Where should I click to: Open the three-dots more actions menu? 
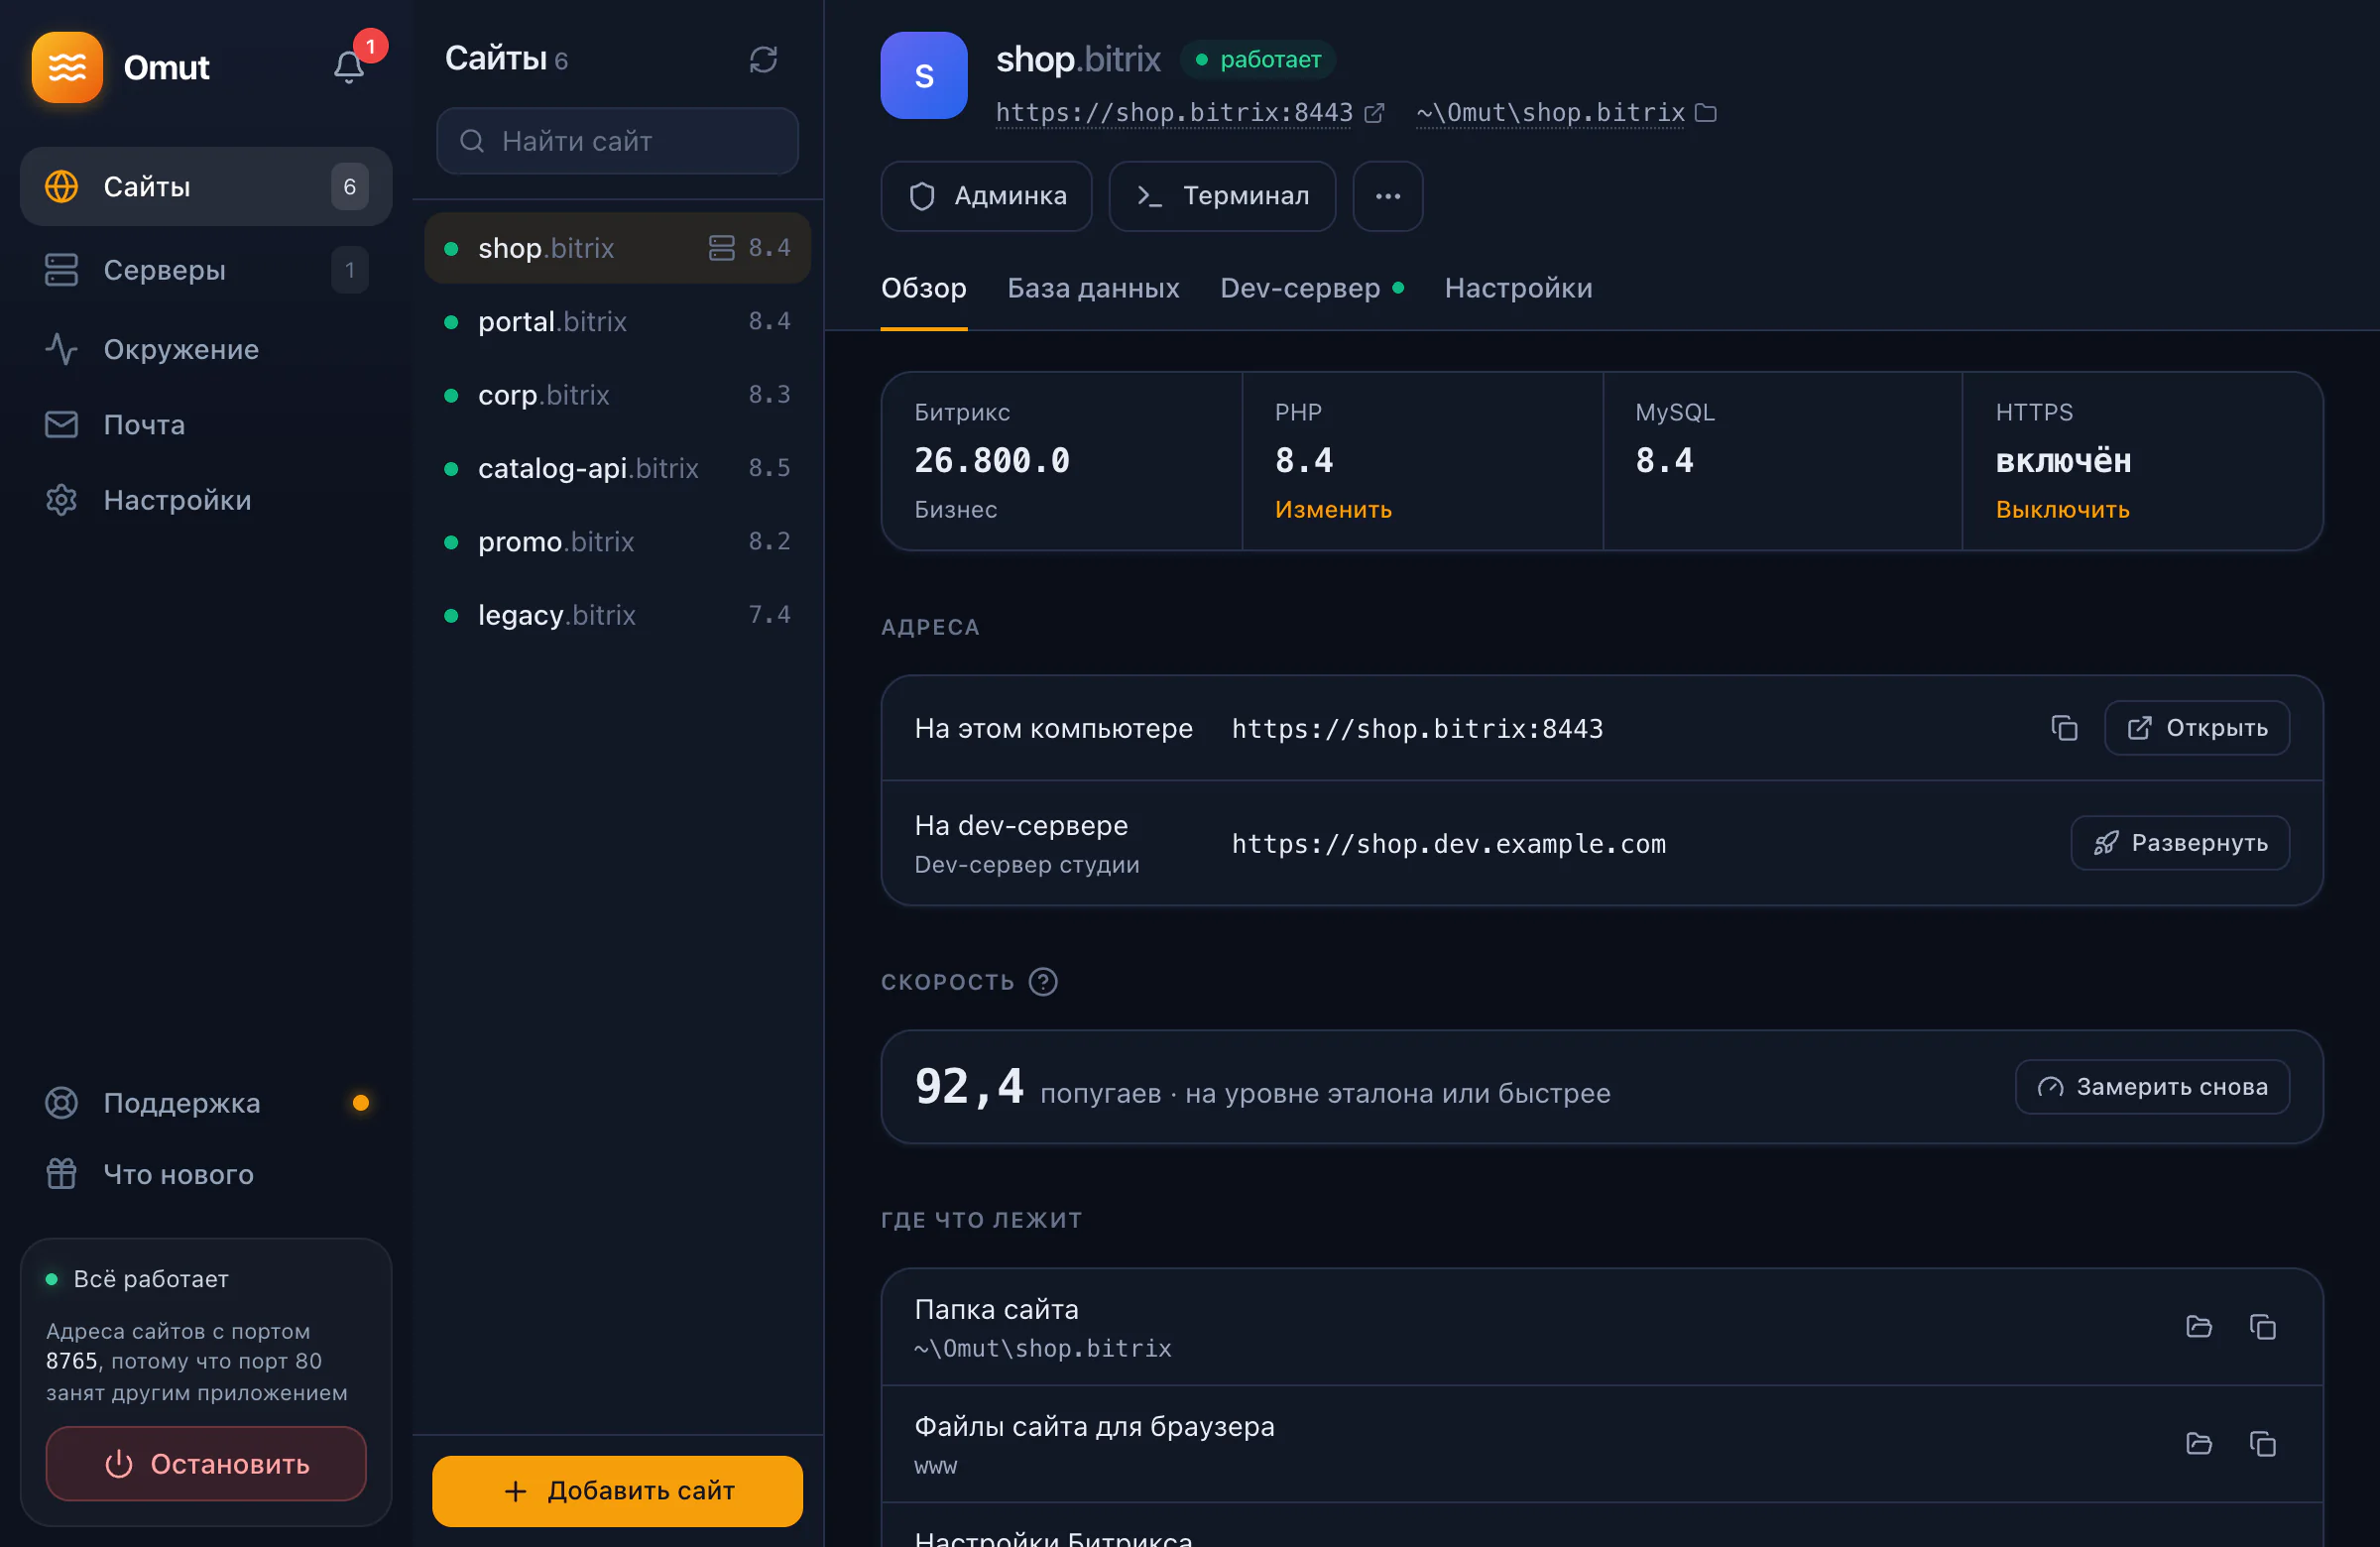pos(1387,196)
